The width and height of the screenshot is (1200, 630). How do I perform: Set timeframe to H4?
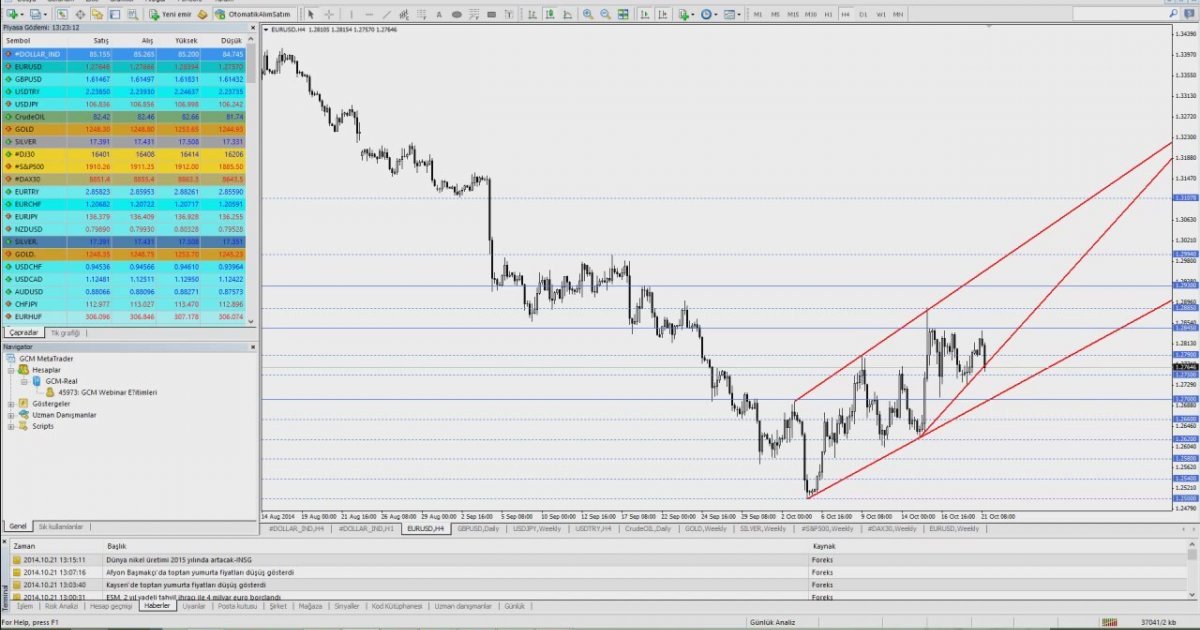[x=845, y=15]
